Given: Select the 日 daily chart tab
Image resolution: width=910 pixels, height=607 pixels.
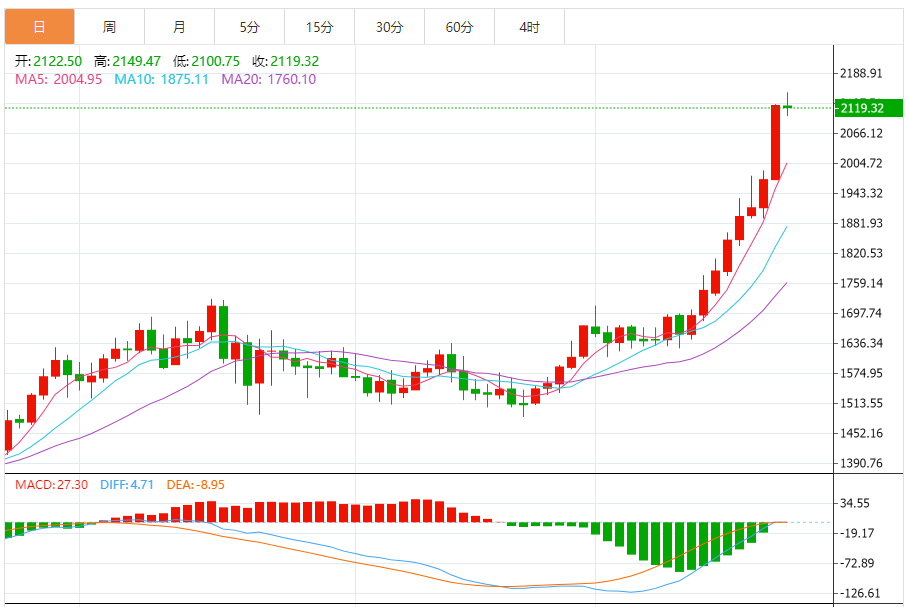Looking at the screenshot, I should pos(39,27).
